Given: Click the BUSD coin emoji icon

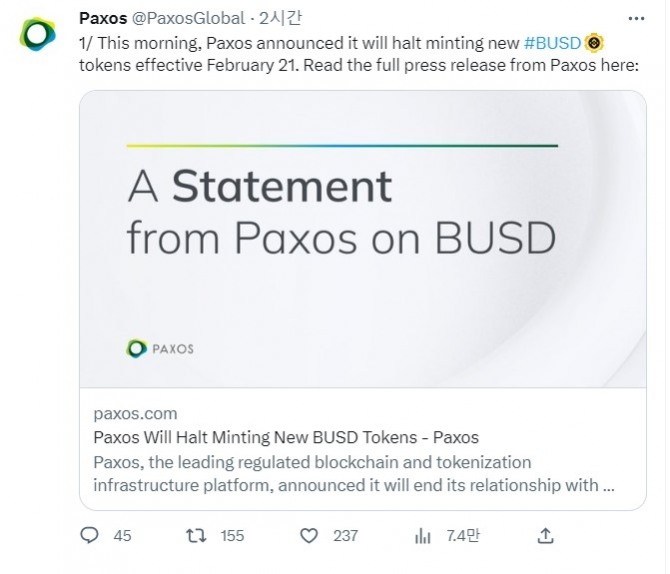Looking at the screenshot, I should pos(595,43).
